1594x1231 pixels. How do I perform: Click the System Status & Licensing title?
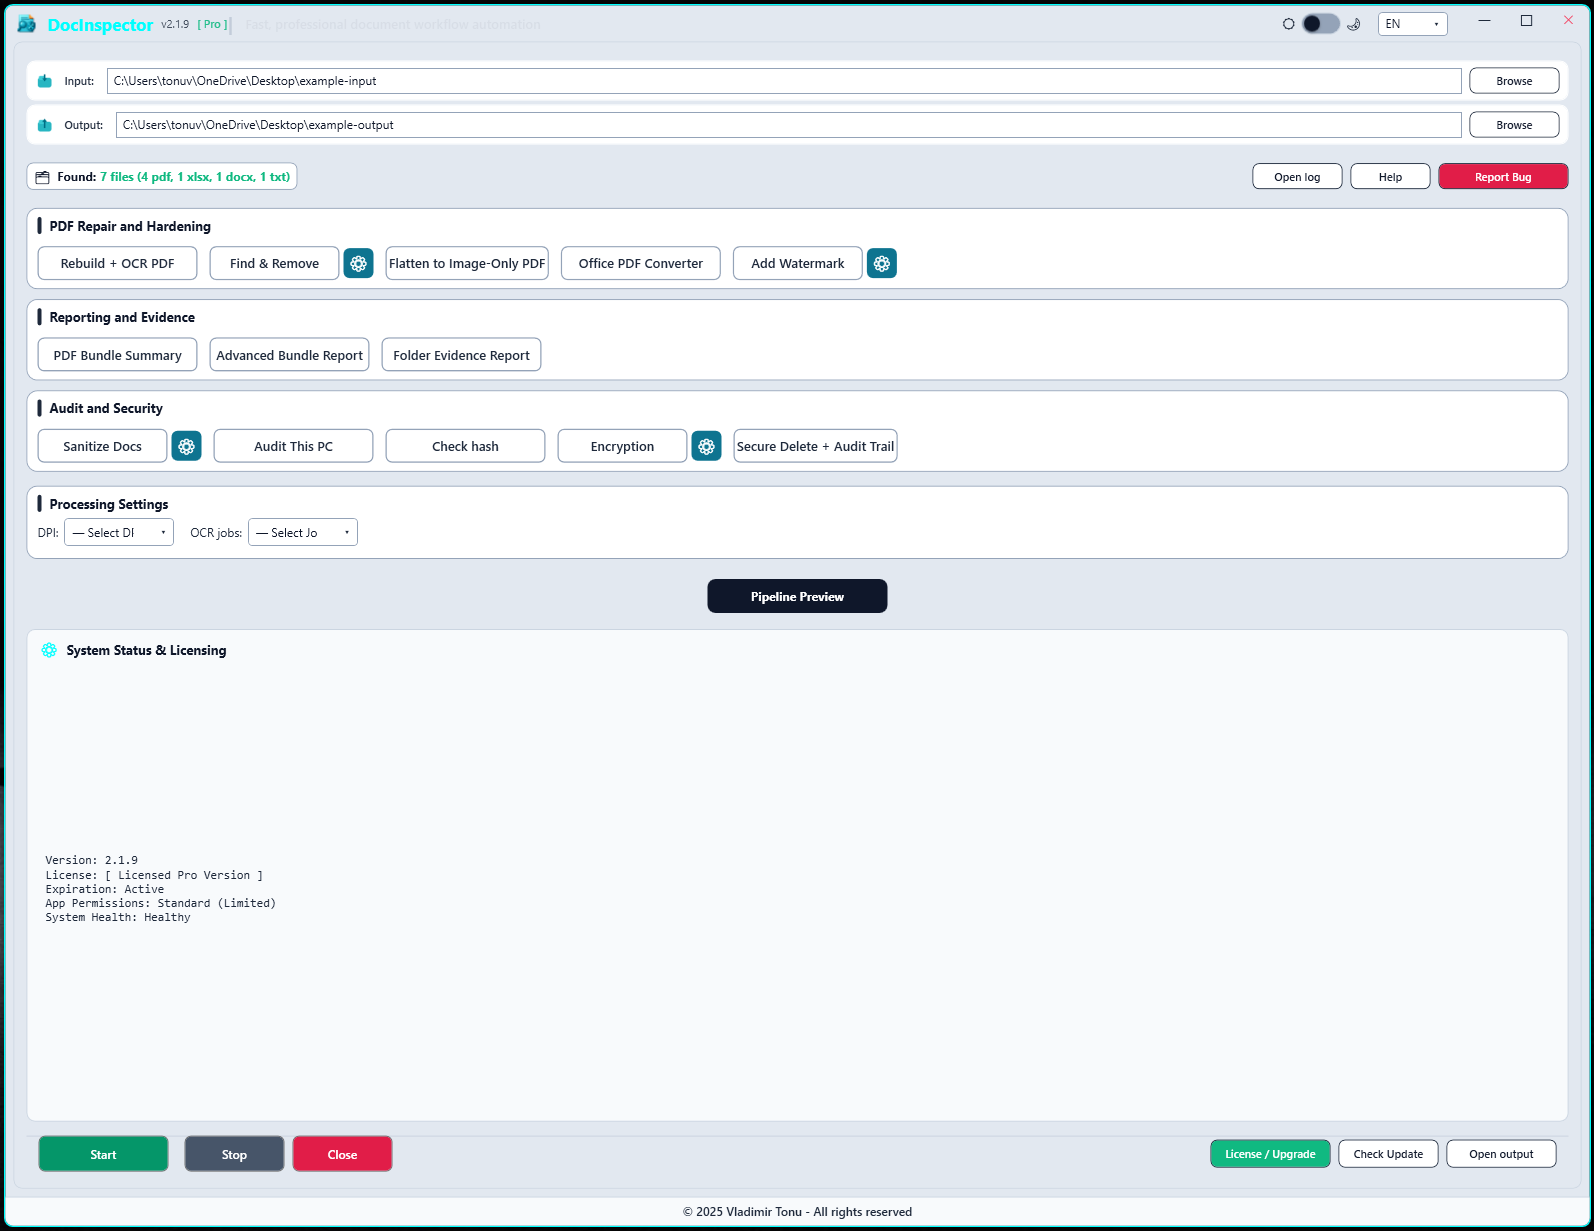(x=146, y=650)
